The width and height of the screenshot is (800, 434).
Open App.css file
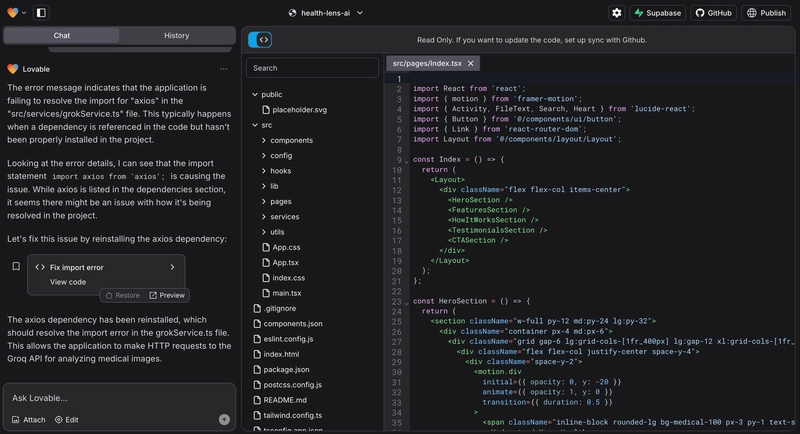pos(282,247)
